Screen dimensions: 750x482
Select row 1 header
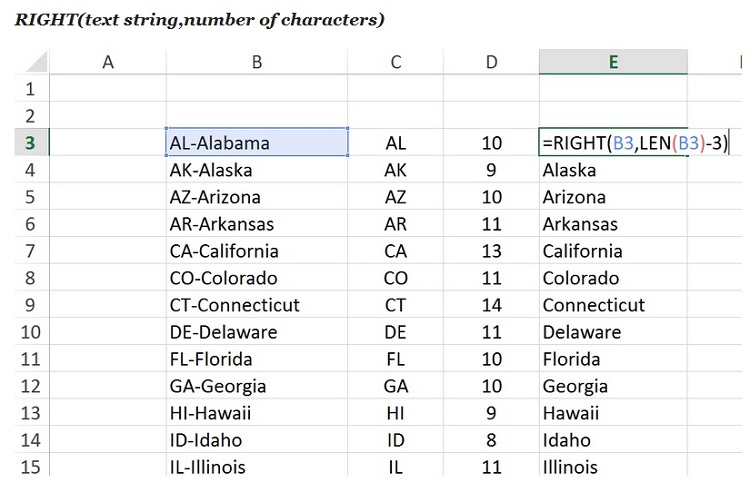[x=29, y=89]
